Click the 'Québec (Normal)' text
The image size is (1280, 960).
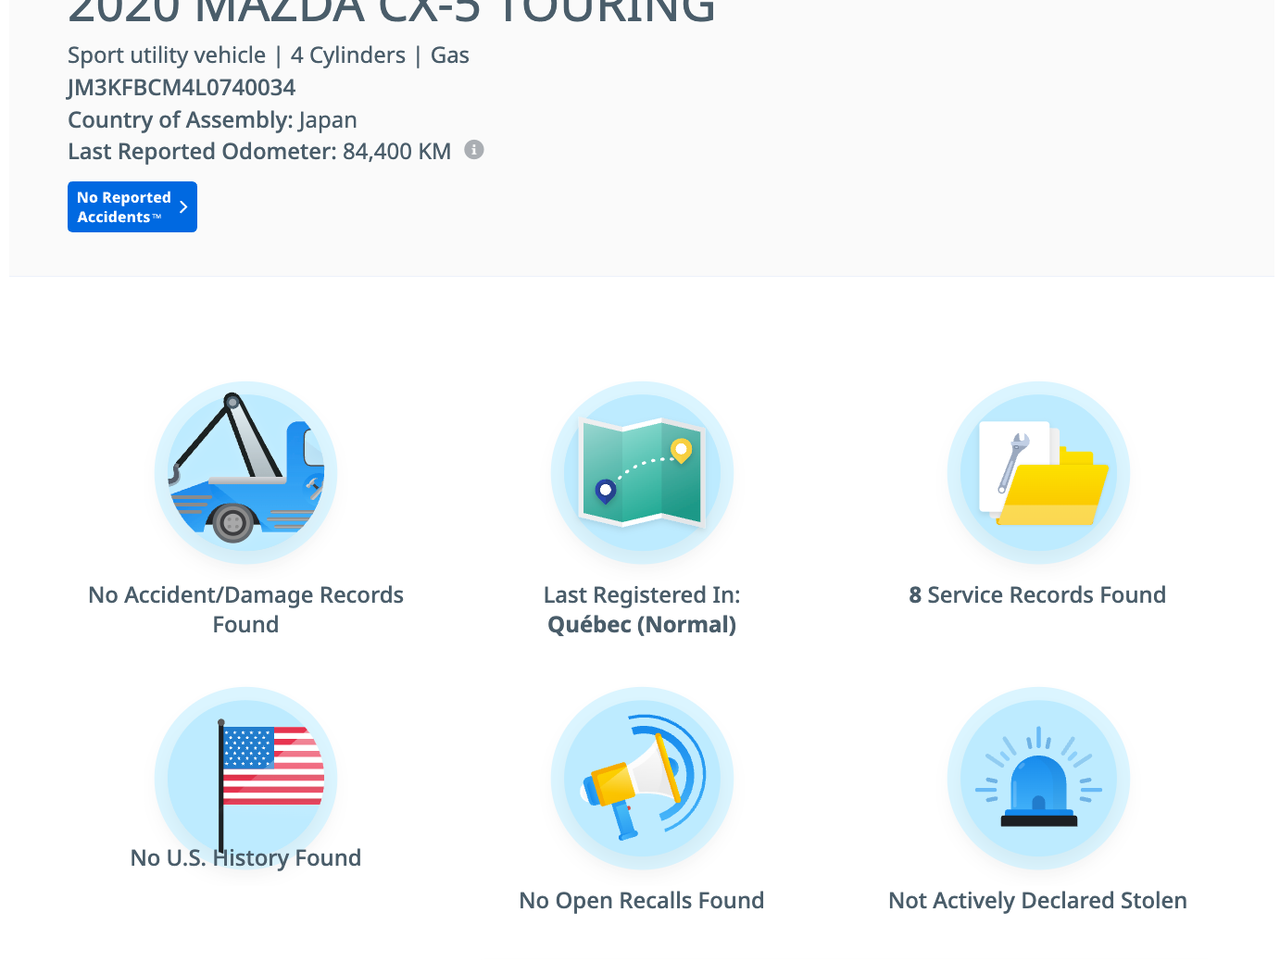click(642, 625)
